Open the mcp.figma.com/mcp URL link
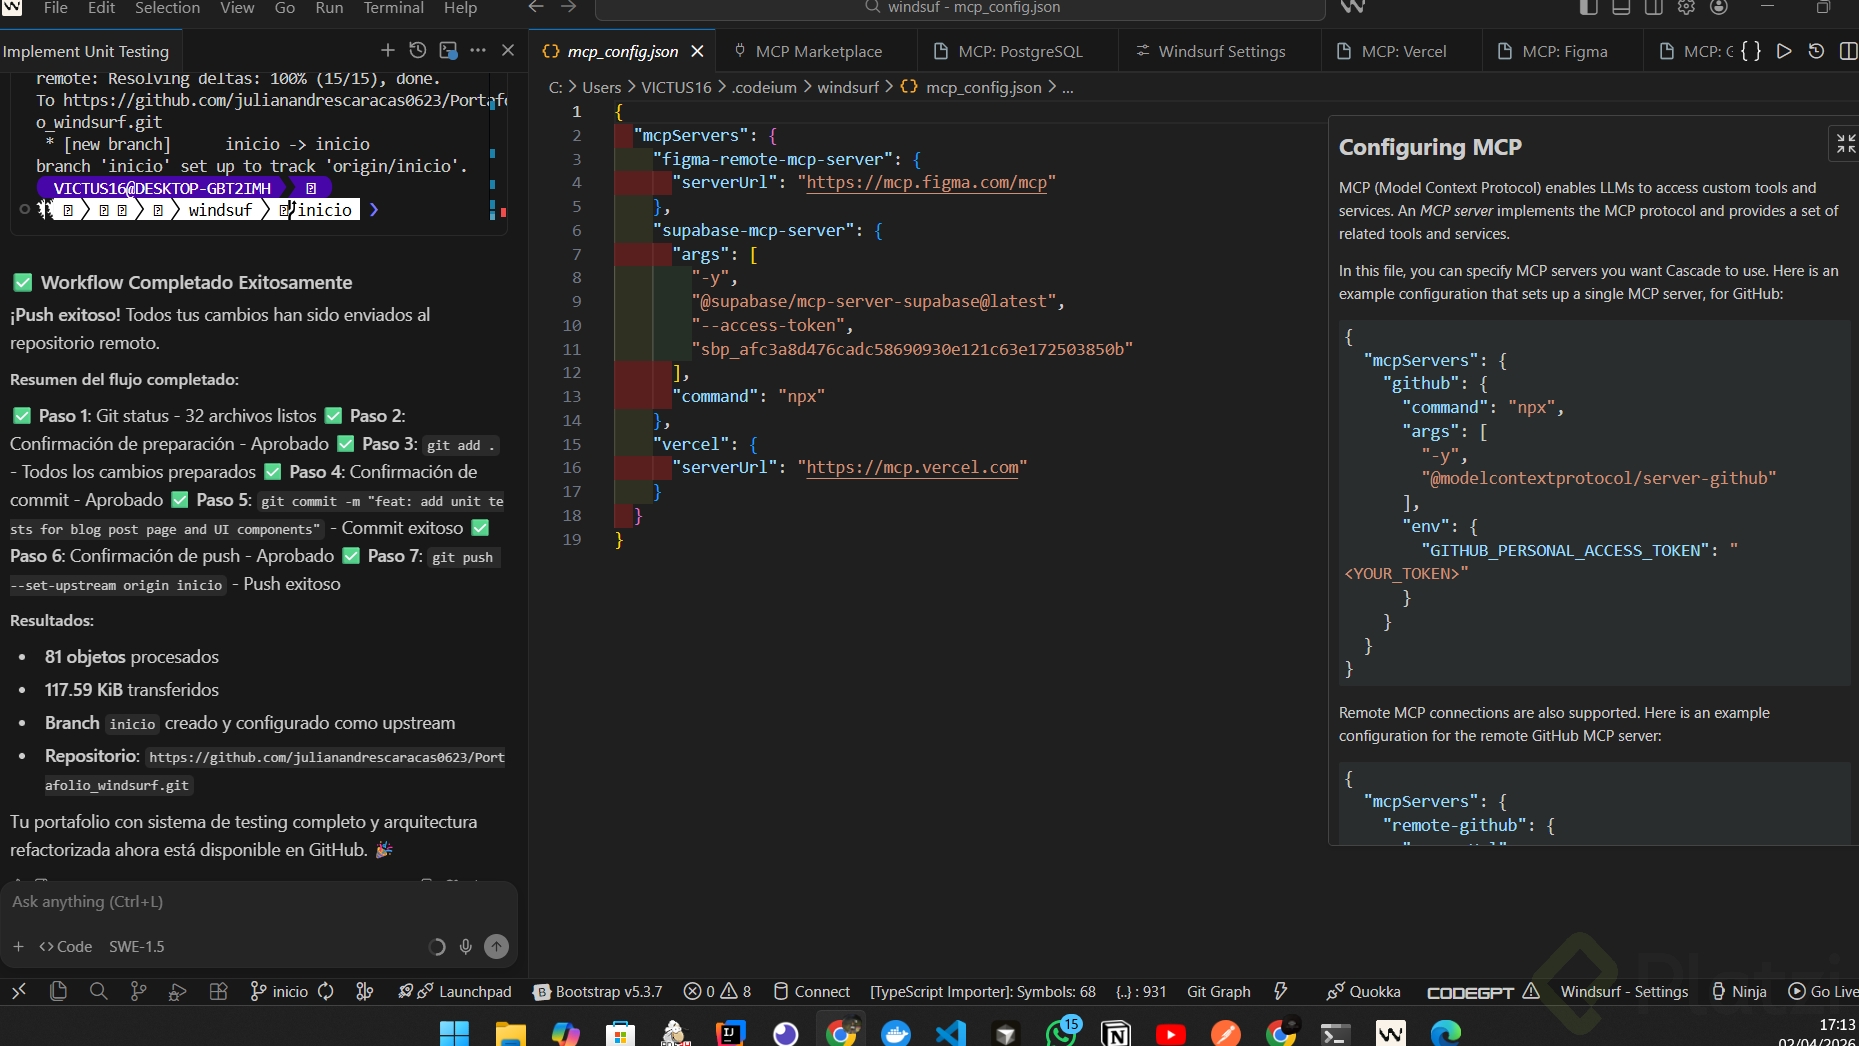 [926, 183]
